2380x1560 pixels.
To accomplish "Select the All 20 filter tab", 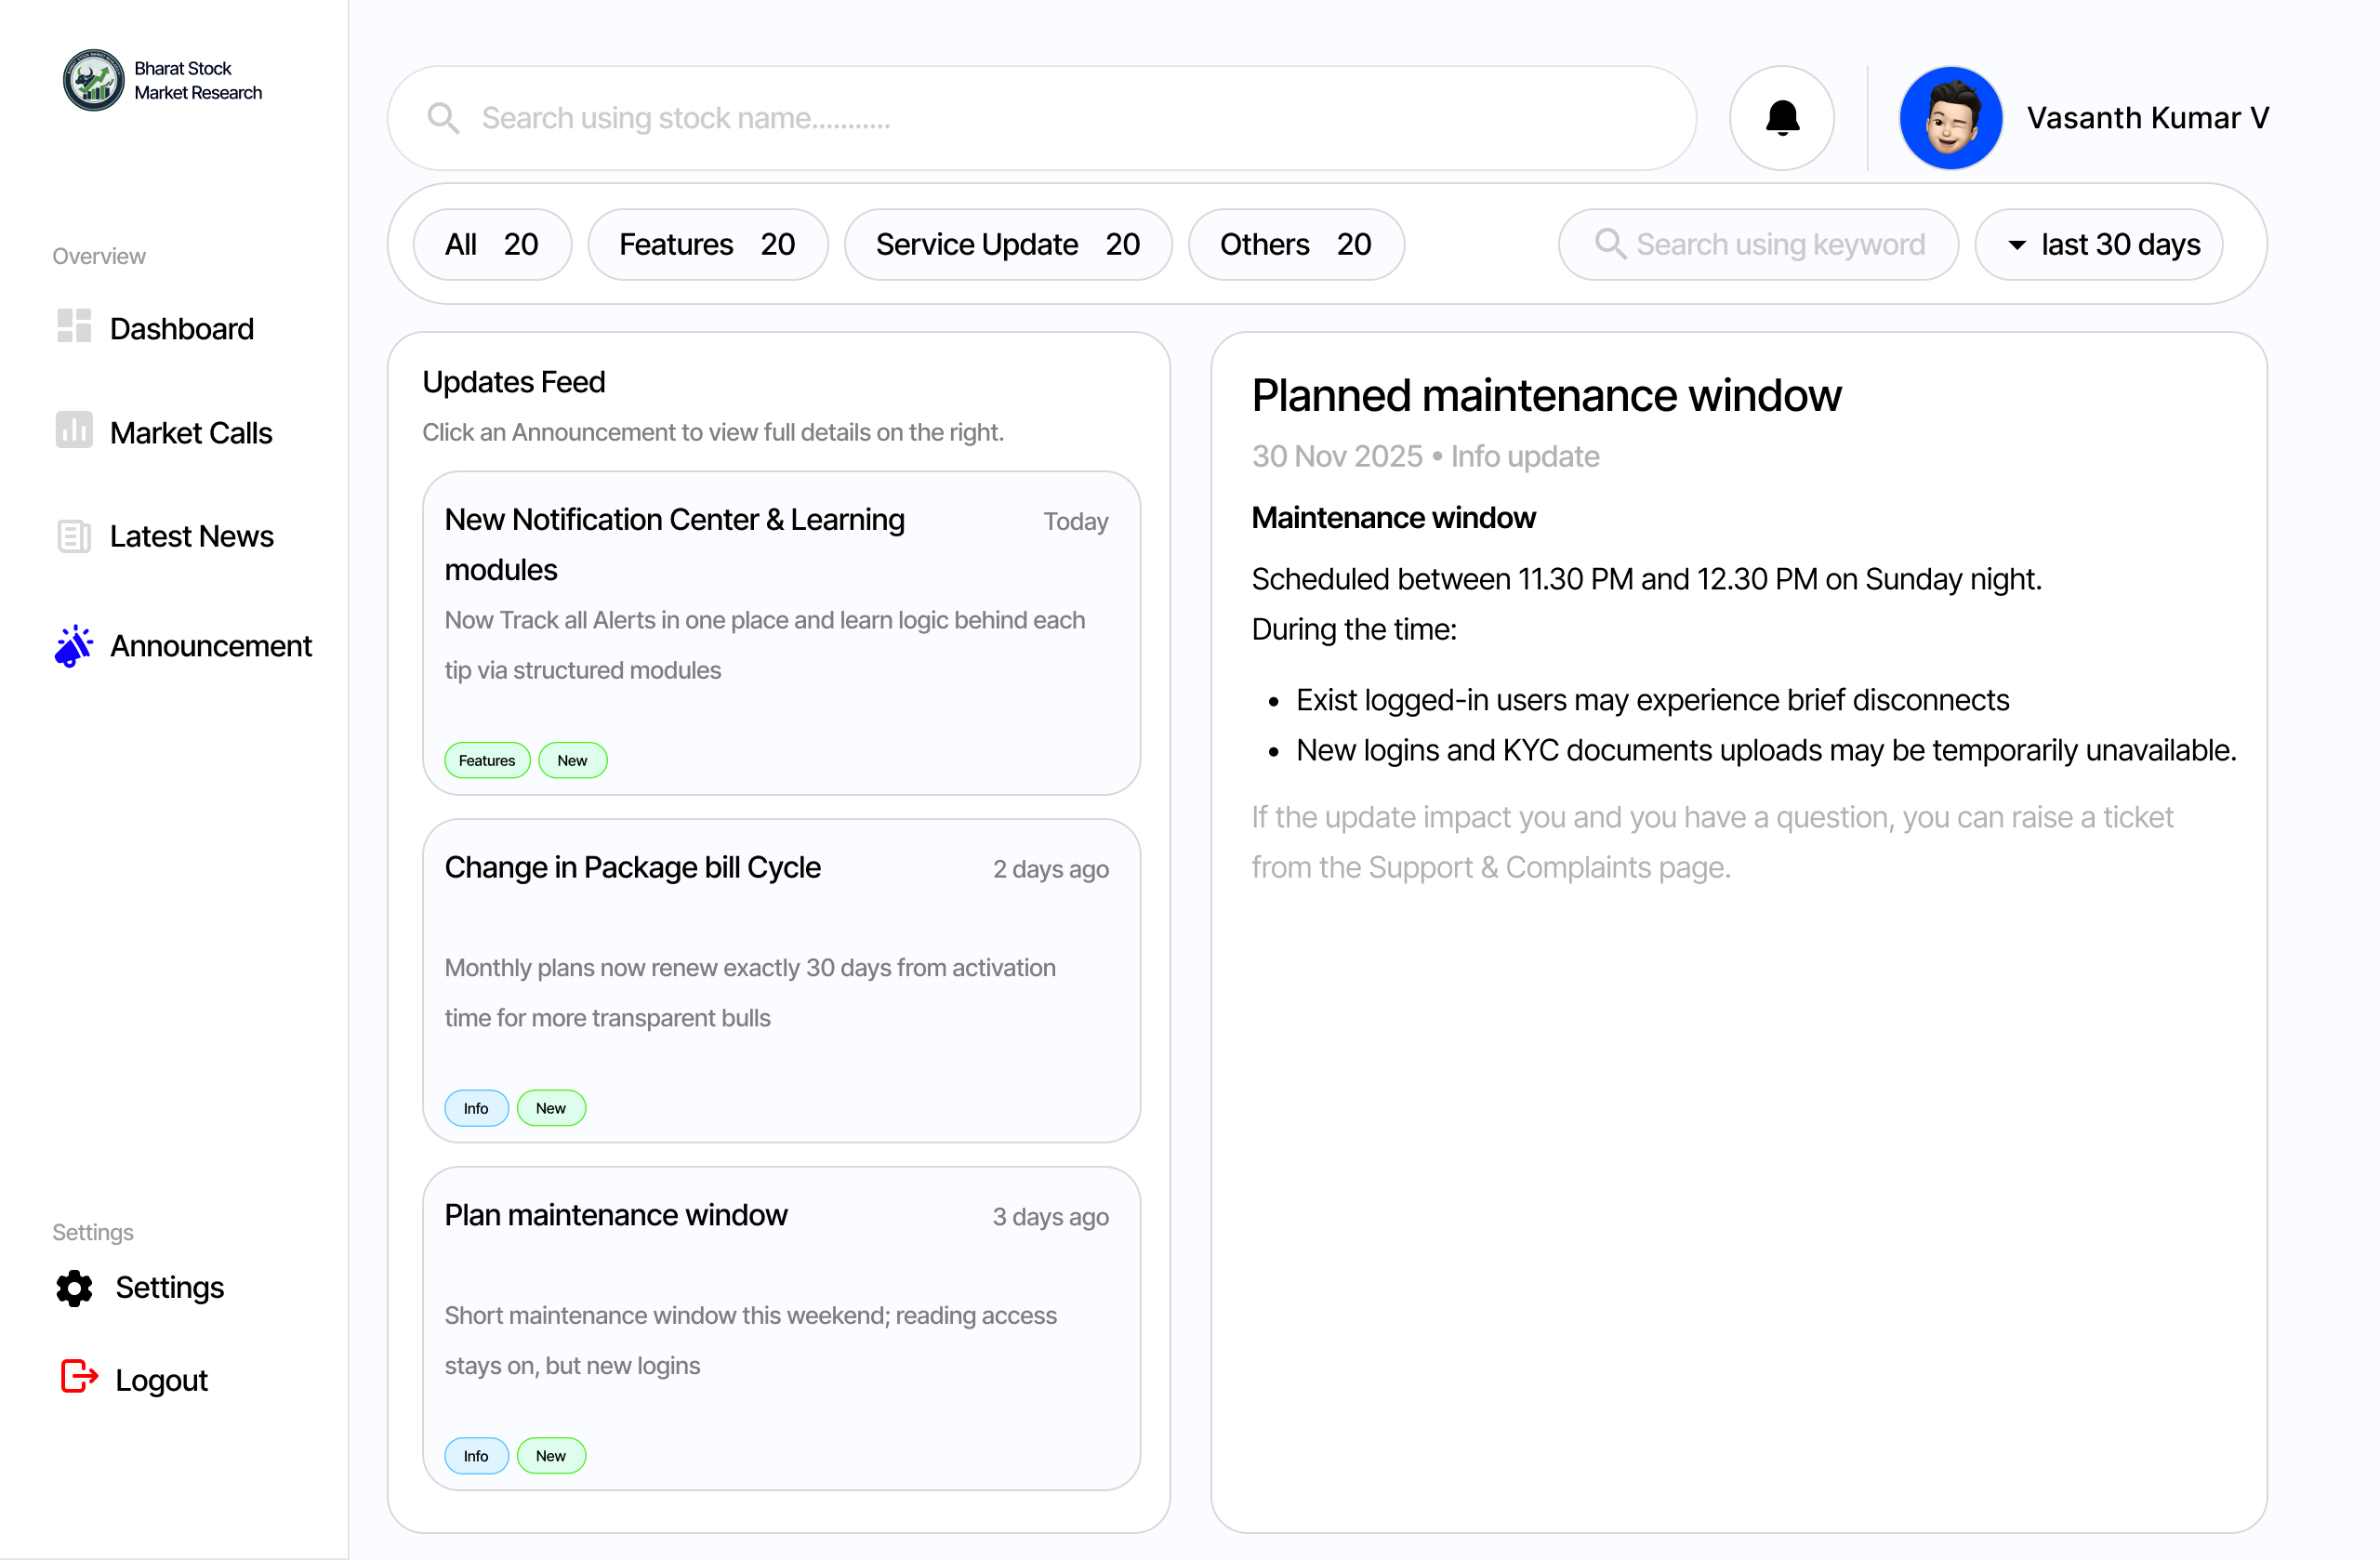I will [491, 245].
